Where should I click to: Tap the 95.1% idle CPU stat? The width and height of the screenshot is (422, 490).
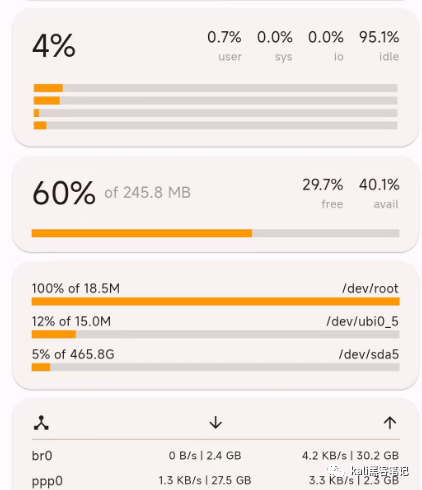point(379,46)
